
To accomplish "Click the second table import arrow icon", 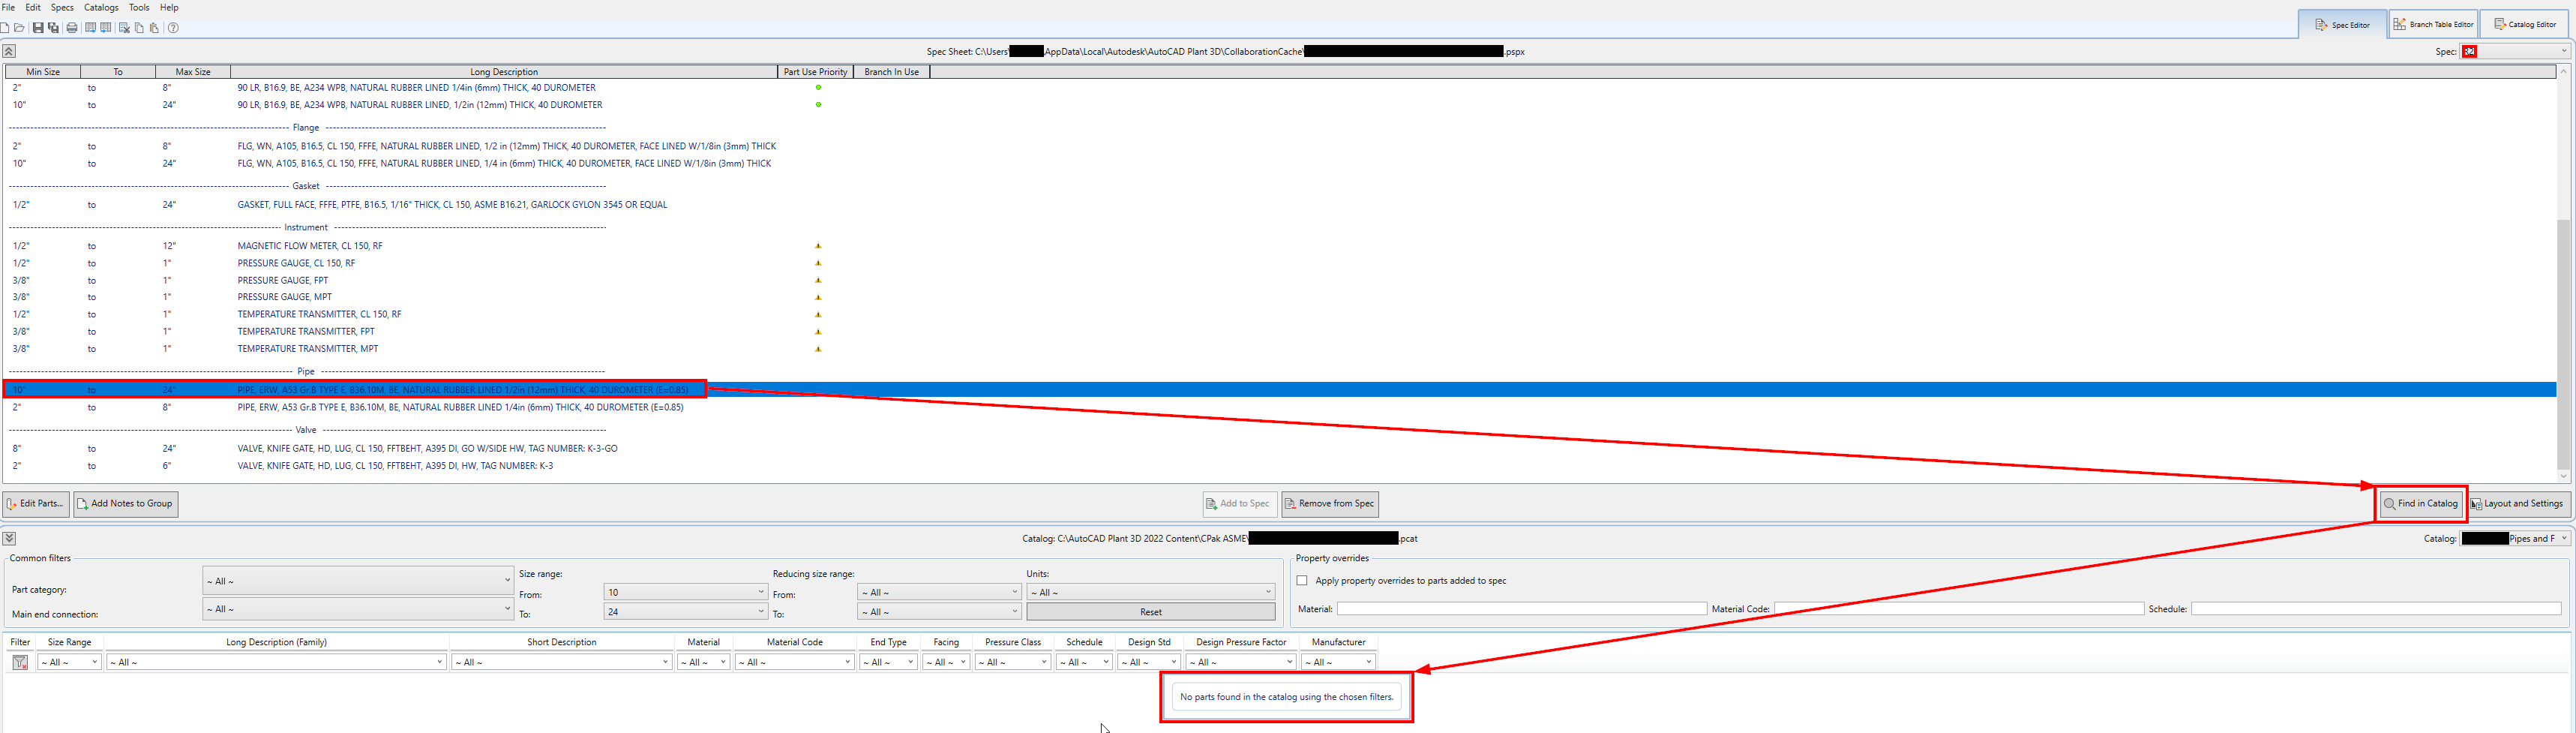I will tap(106, 28).
